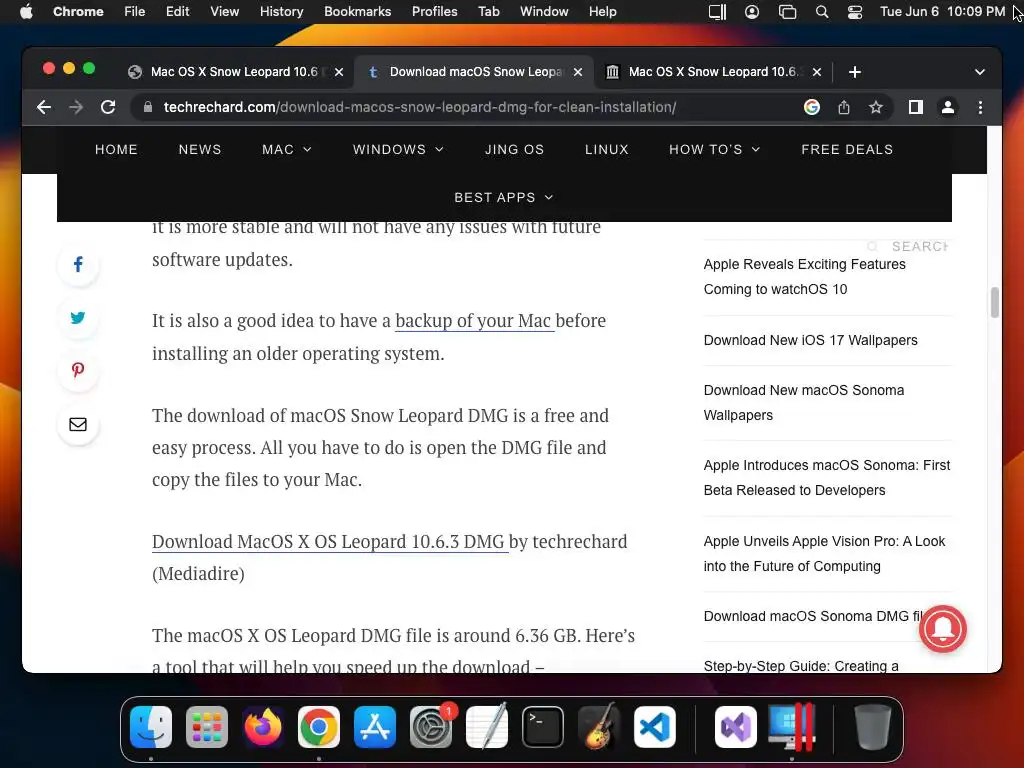Click the sidebar SEARCH field
This screenshot has height=768, width=1024.
click(909, 246)
